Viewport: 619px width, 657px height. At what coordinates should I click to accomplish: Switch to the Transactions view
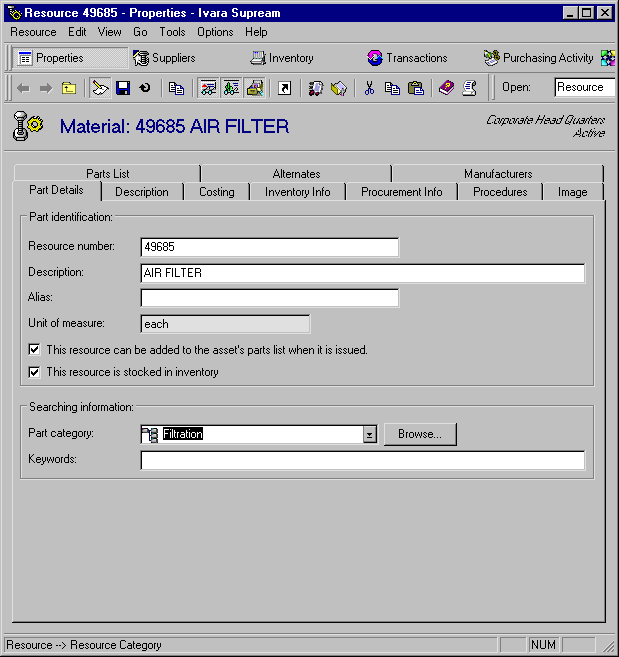407,58
